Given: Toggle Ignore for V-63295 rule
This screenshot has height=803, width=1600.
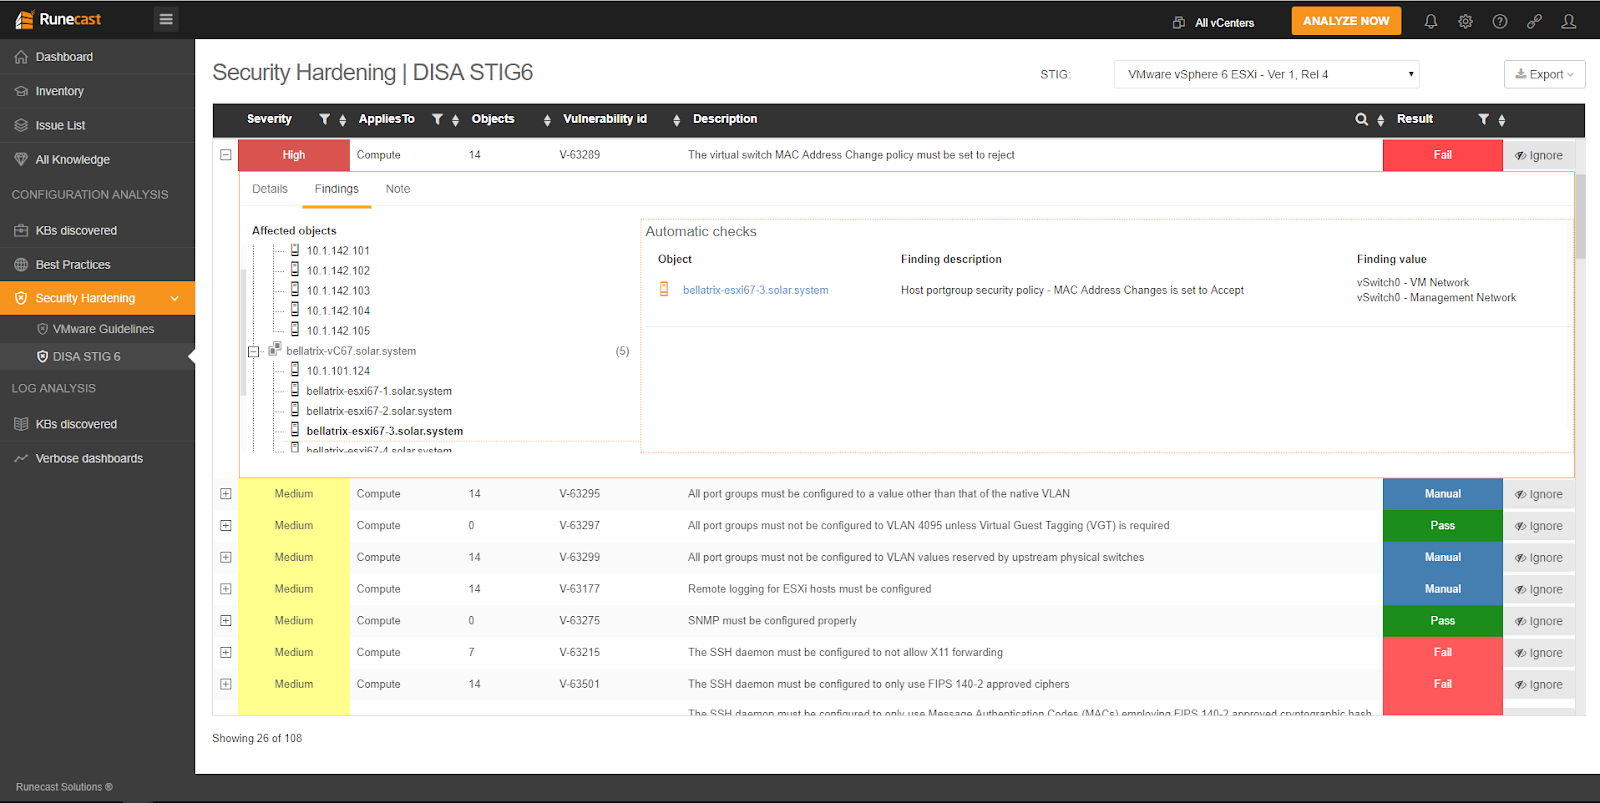Looking at the screenshot, I should click(x=1539, y=494).
